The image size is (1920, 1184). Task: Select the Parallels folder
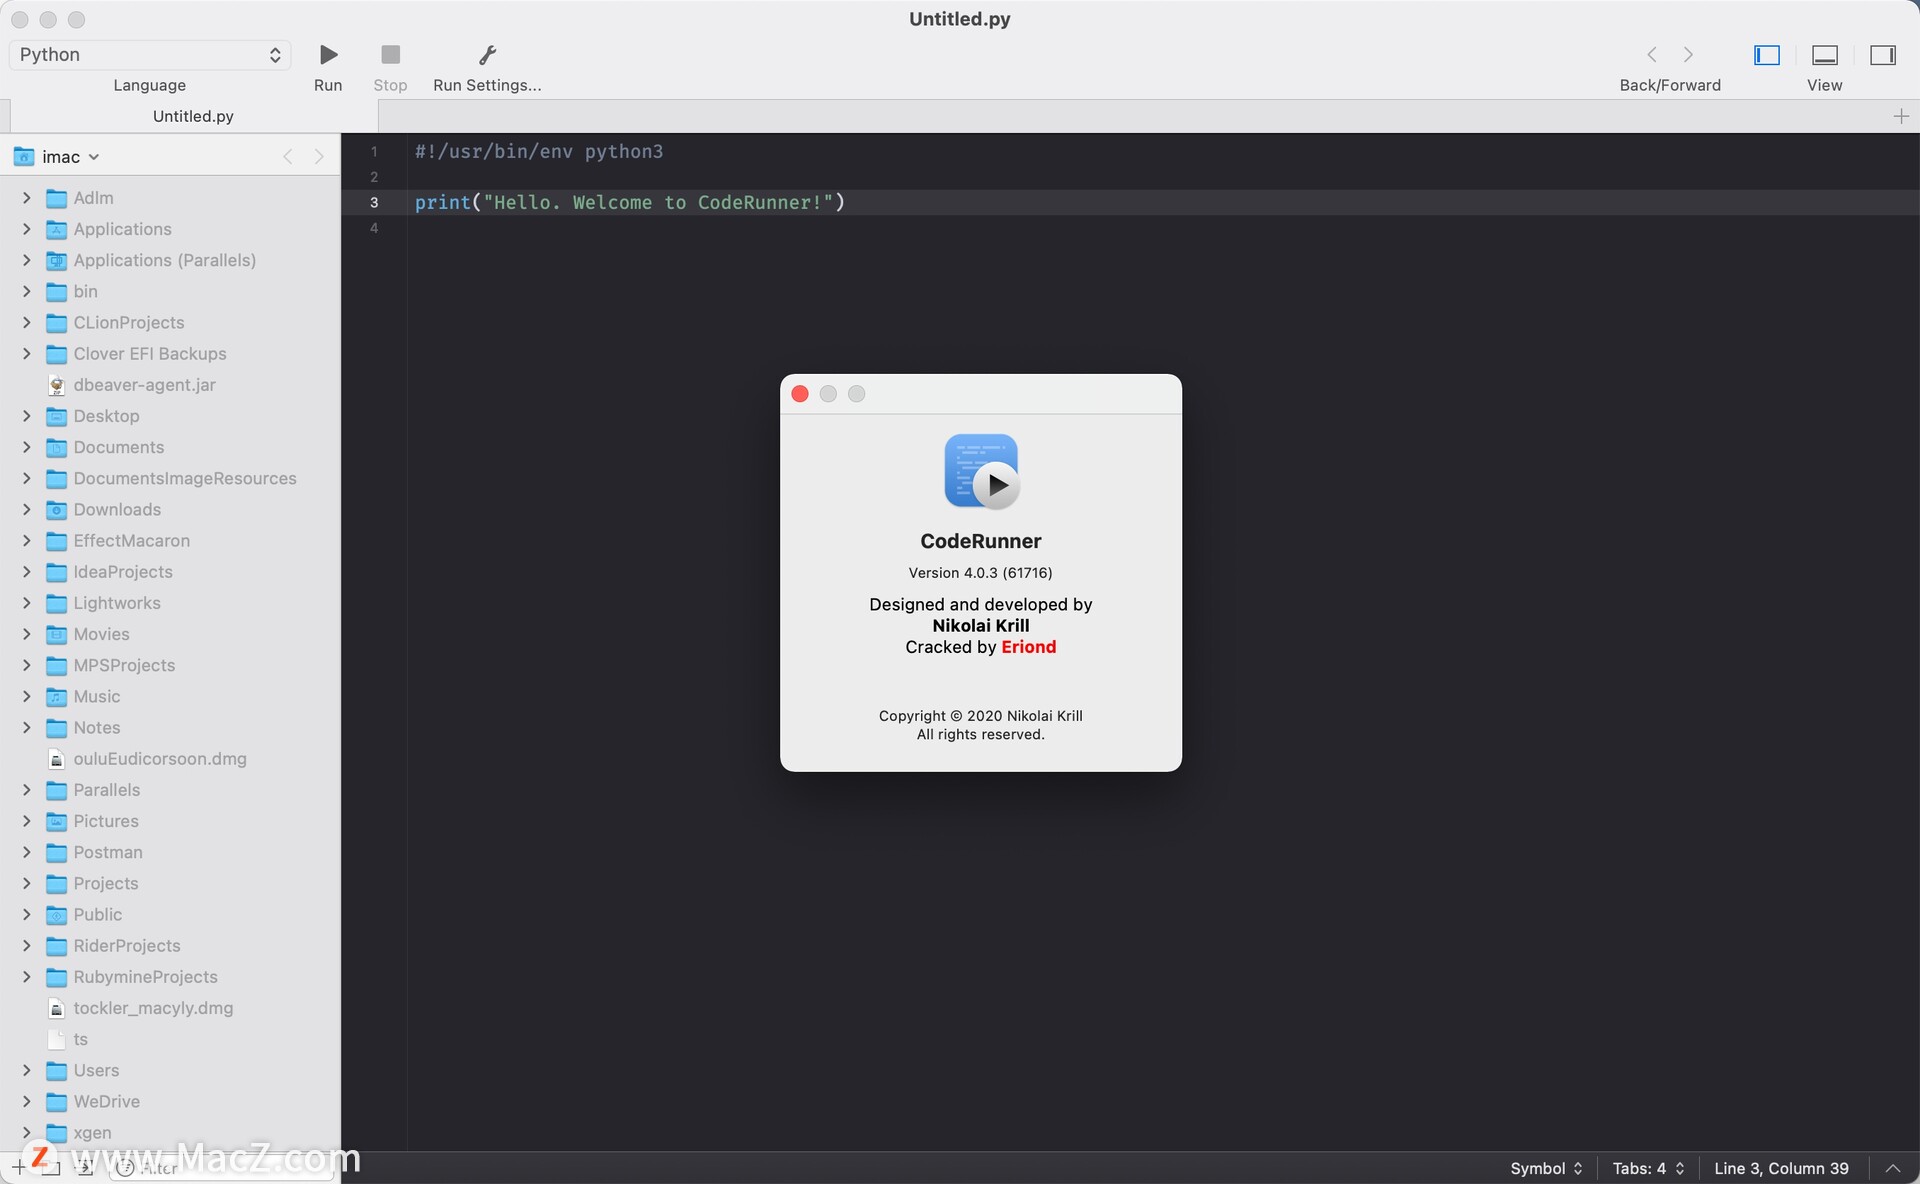point(106,790)
